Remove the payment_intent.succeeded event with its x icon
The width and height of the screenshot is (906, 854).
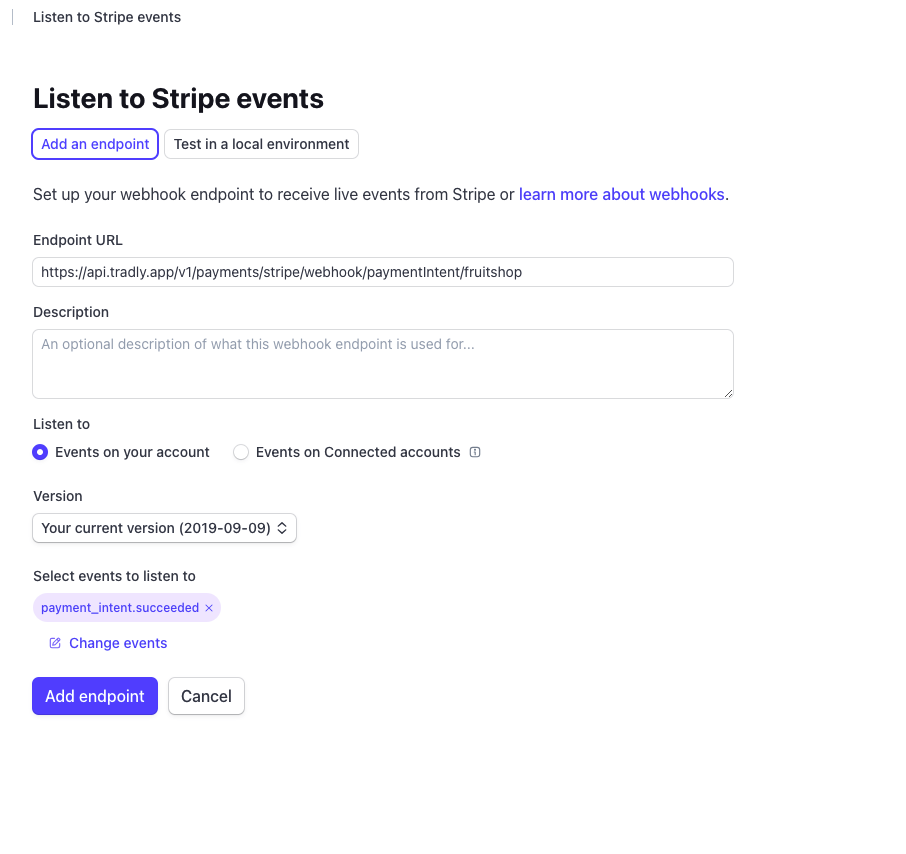point(209,608)
